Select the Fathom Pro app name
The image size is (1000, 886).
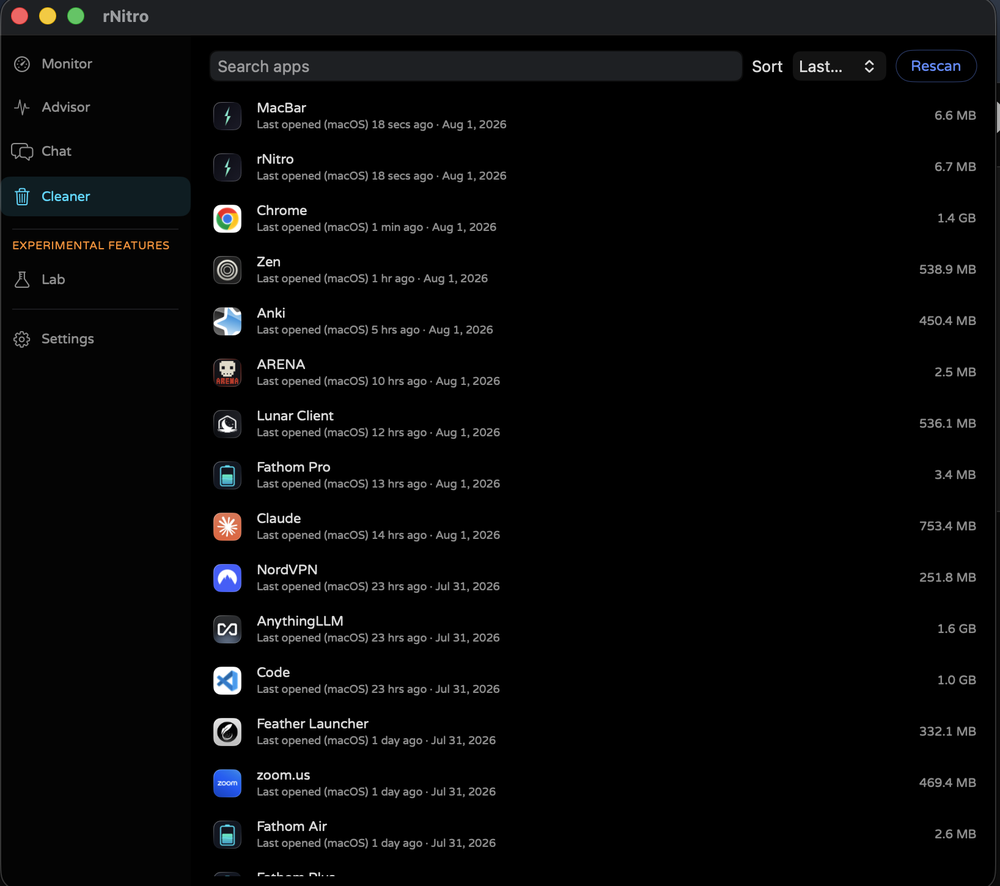click(293, 468)
